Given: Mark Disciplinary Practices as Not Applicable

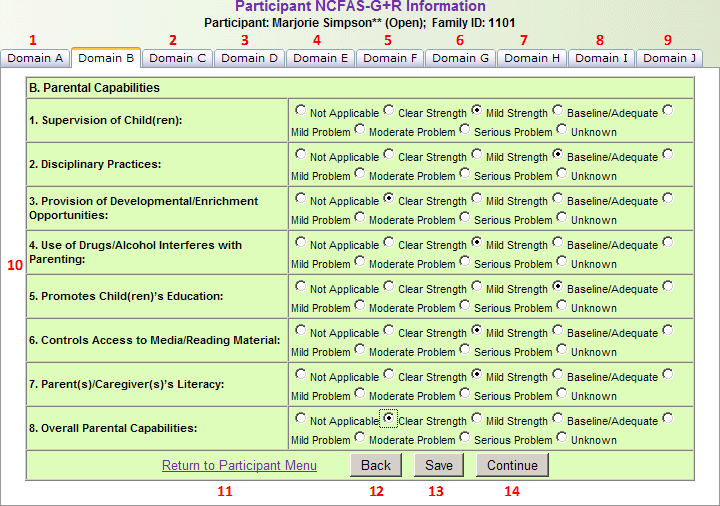Looking at the screenshot, I should point(300,155).
